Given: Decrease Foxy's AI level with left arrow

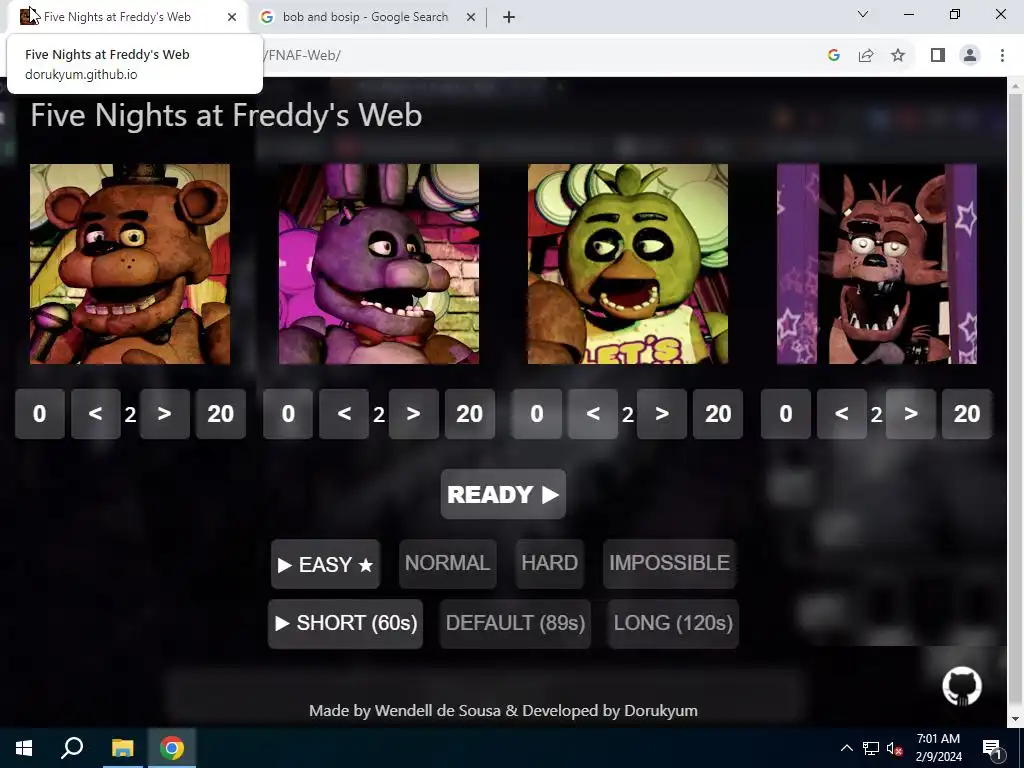Looking at the screenshot, I should tap(842, 413).
